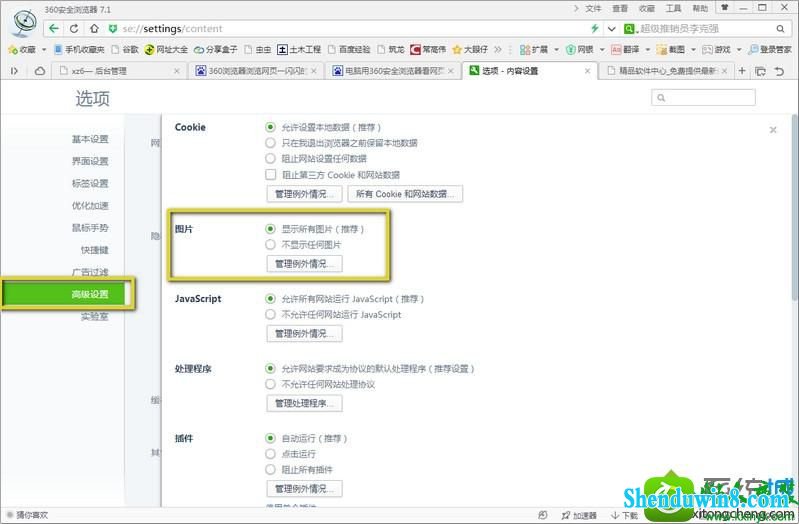Click the green lightning speed-mode icon
Image resolution: width=799 pixels, height=524 pixels.
pyautogui.click(x=594, y=29)
